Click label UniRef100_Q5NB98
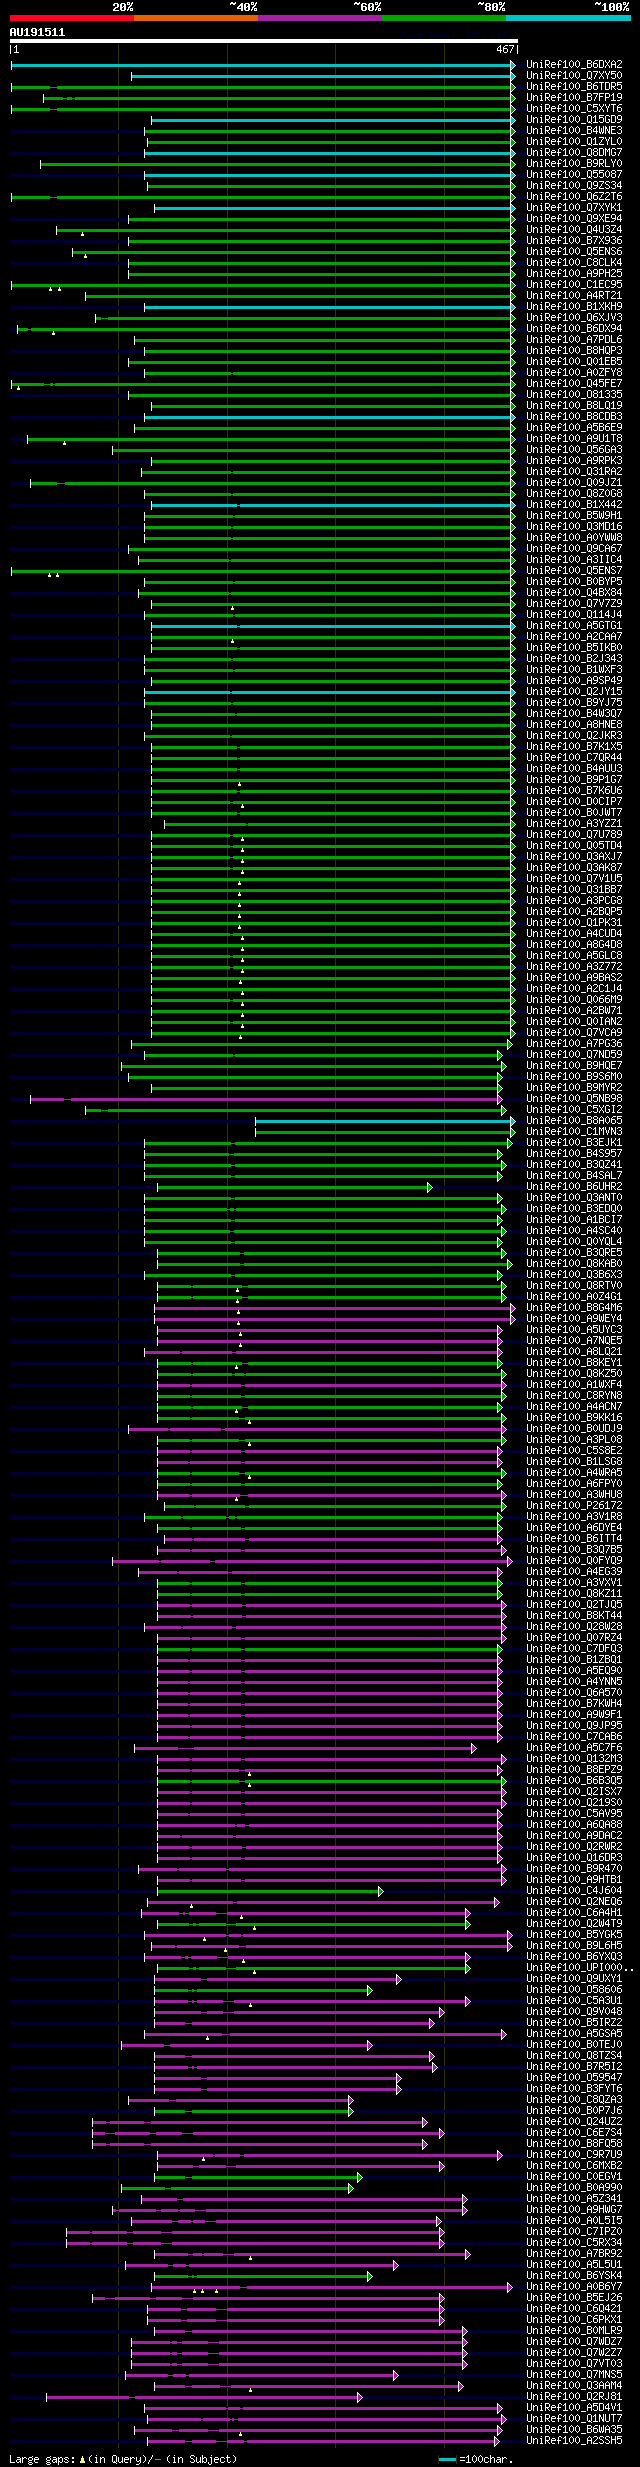 pyautogui.click(x=574, y=1099)
